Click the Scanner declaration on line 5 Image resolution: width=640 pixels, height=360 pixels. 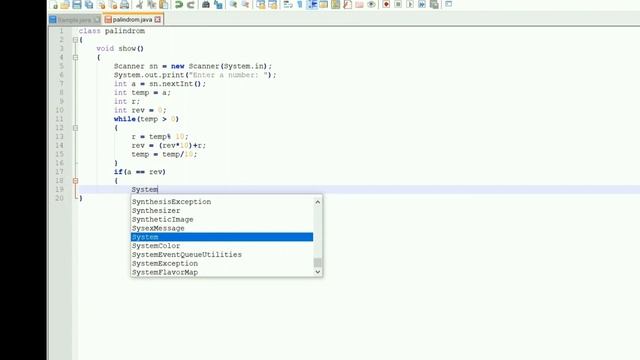pyautogui.click(x=193, y=66)
